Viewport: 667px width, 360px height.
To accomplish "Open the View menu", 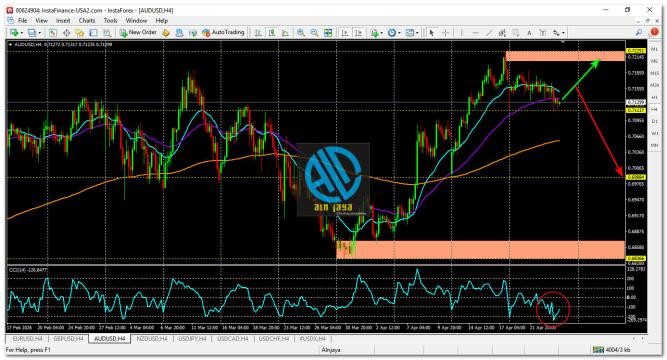I will click(41, 20).
